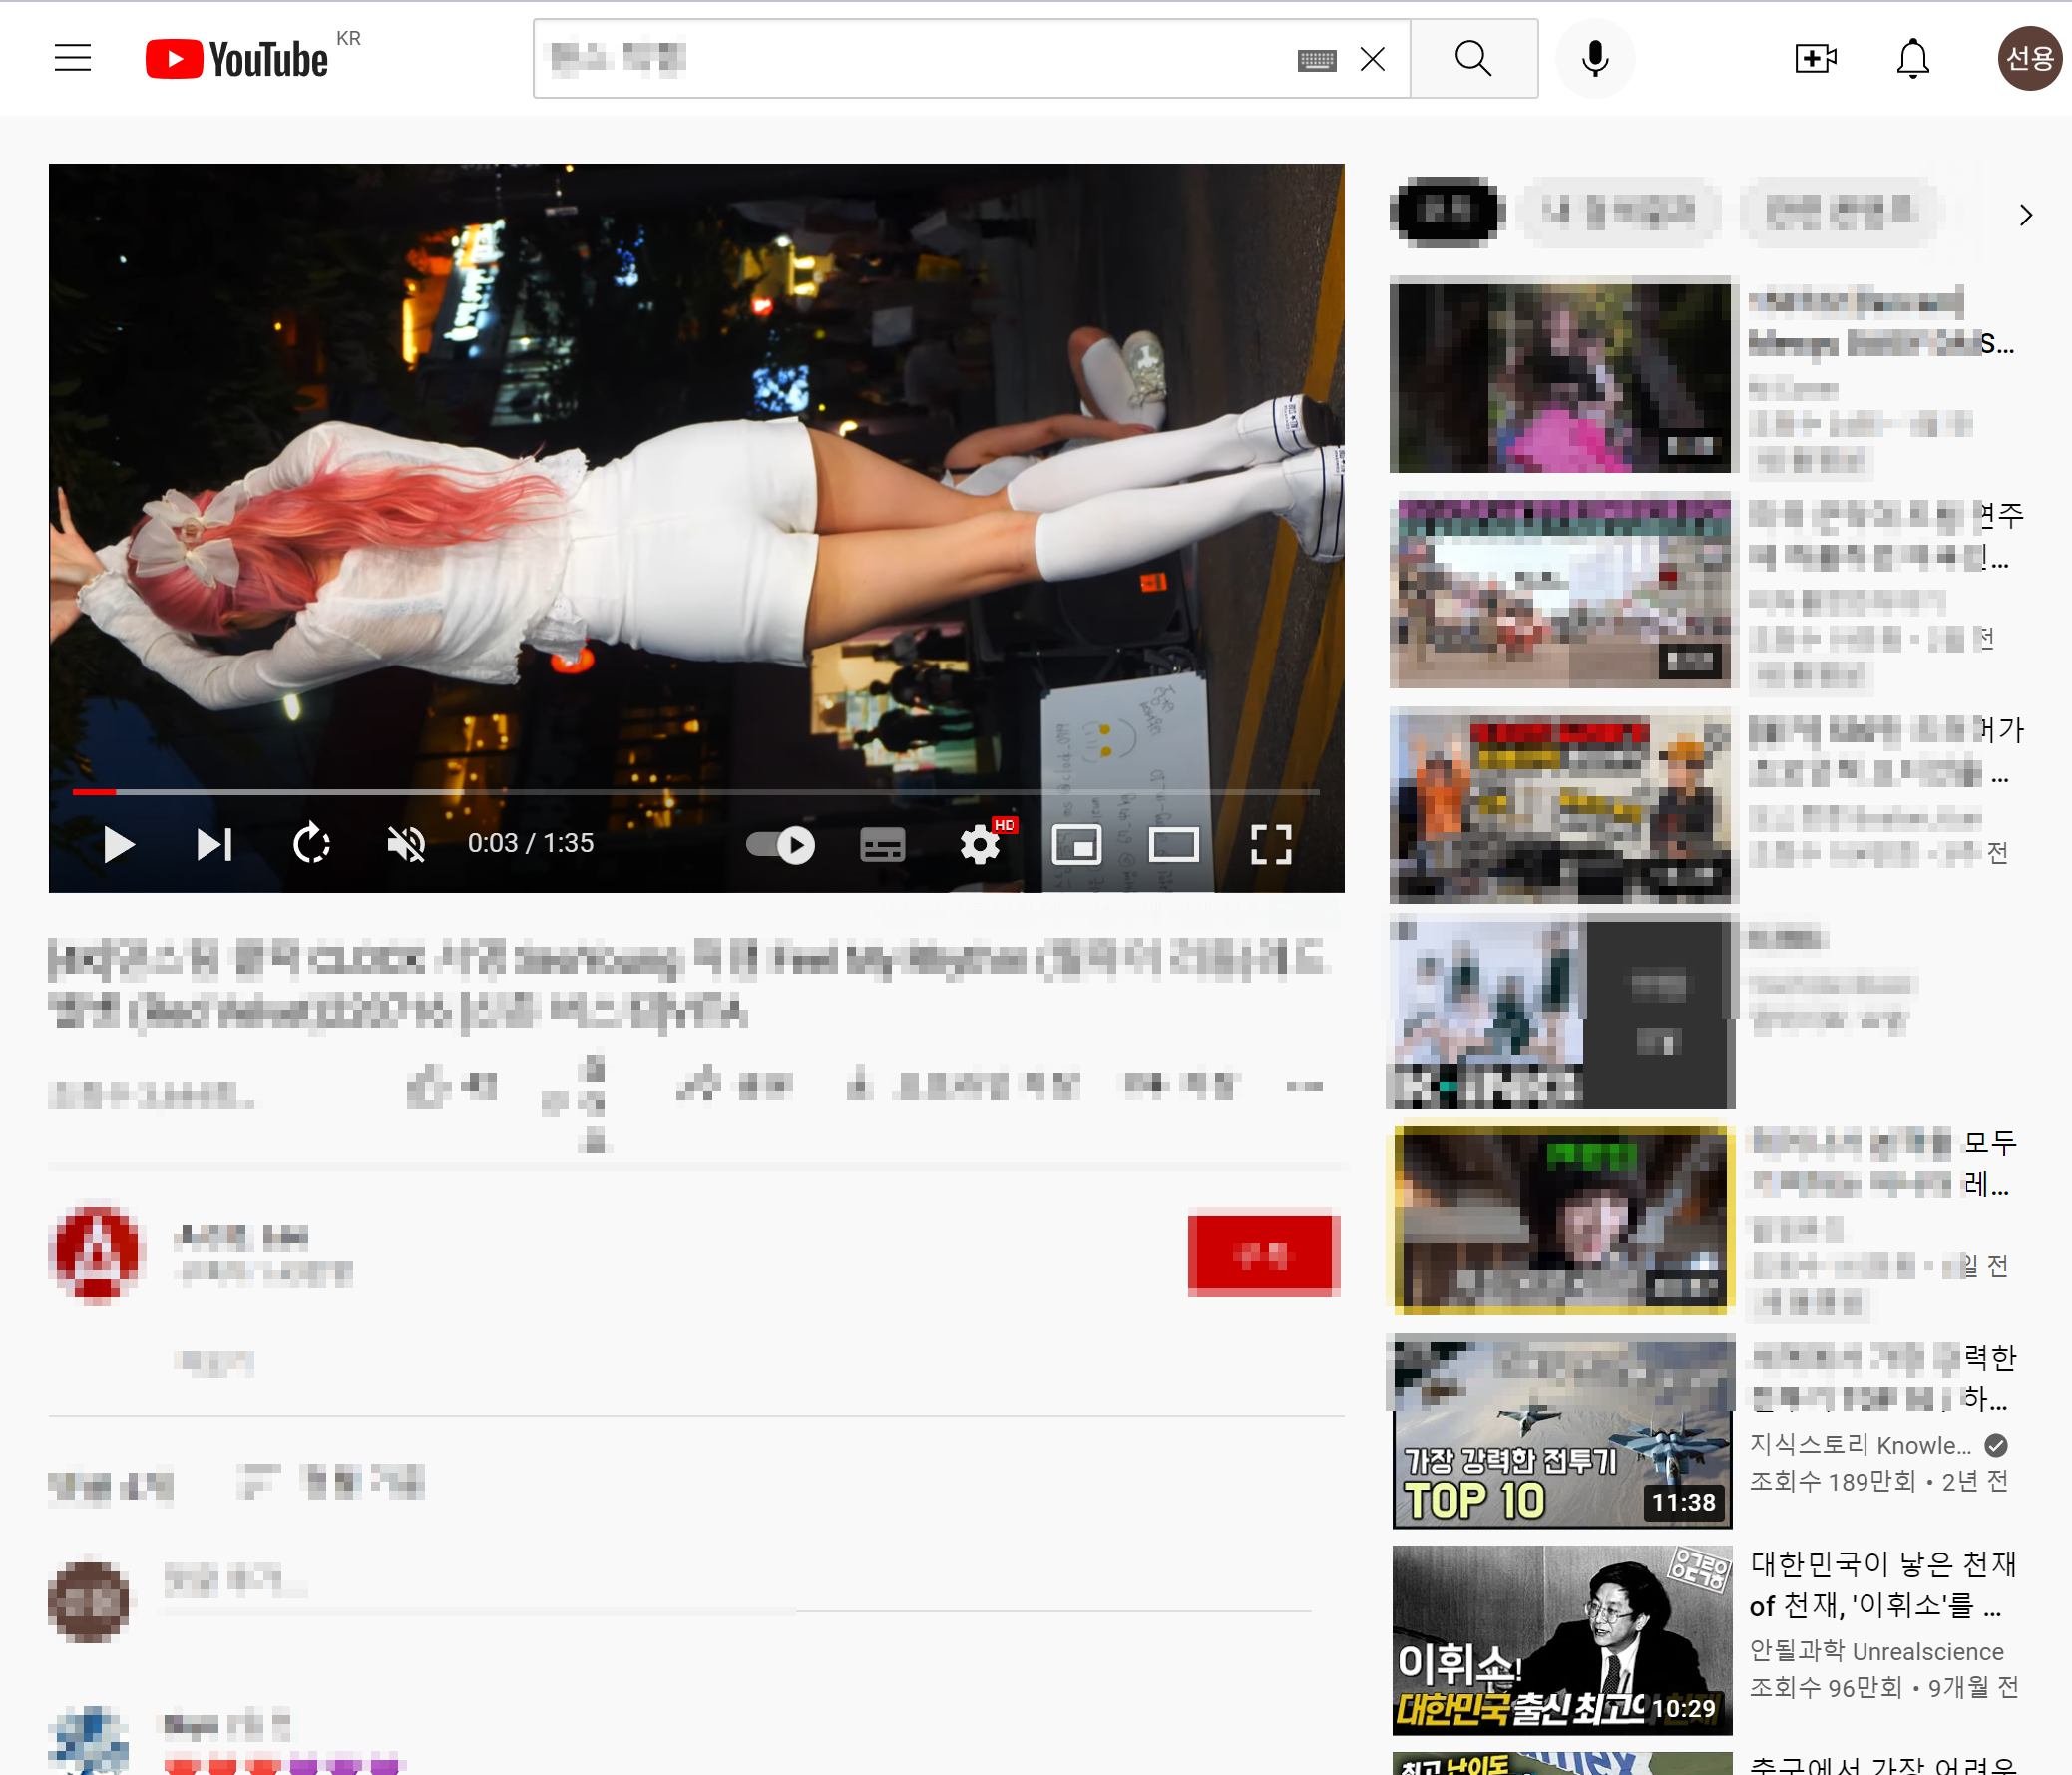This screenshot has width=2072, height=1775.
Task: Unmute the video volume
Action: tap(406, 844)
